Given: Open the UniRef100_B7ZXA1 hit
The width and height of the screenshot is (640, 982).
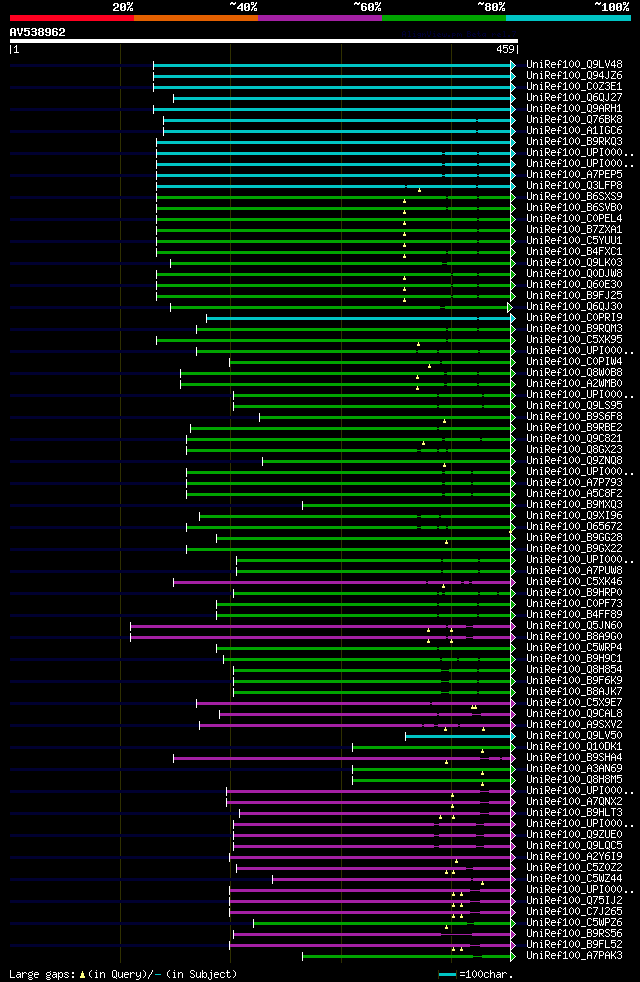Looking at the screenshot, I should coord(574,230).
